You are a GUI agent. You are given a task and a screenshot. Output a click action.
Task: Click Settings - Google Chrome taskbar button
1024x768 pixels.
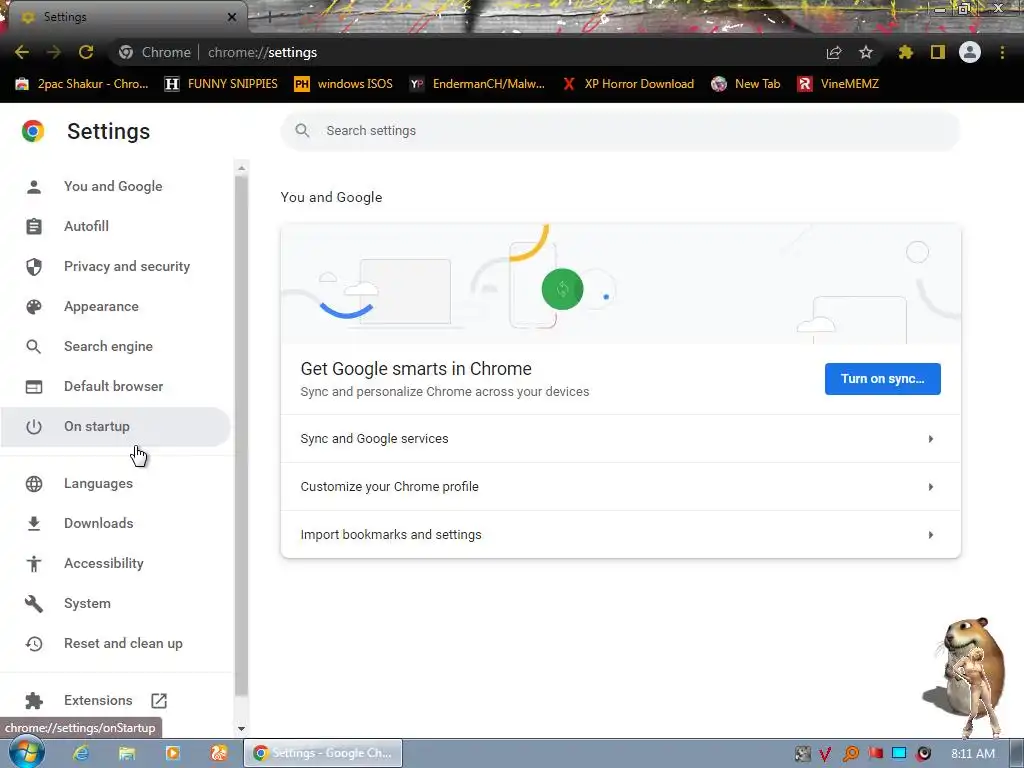tap(323, 753)
